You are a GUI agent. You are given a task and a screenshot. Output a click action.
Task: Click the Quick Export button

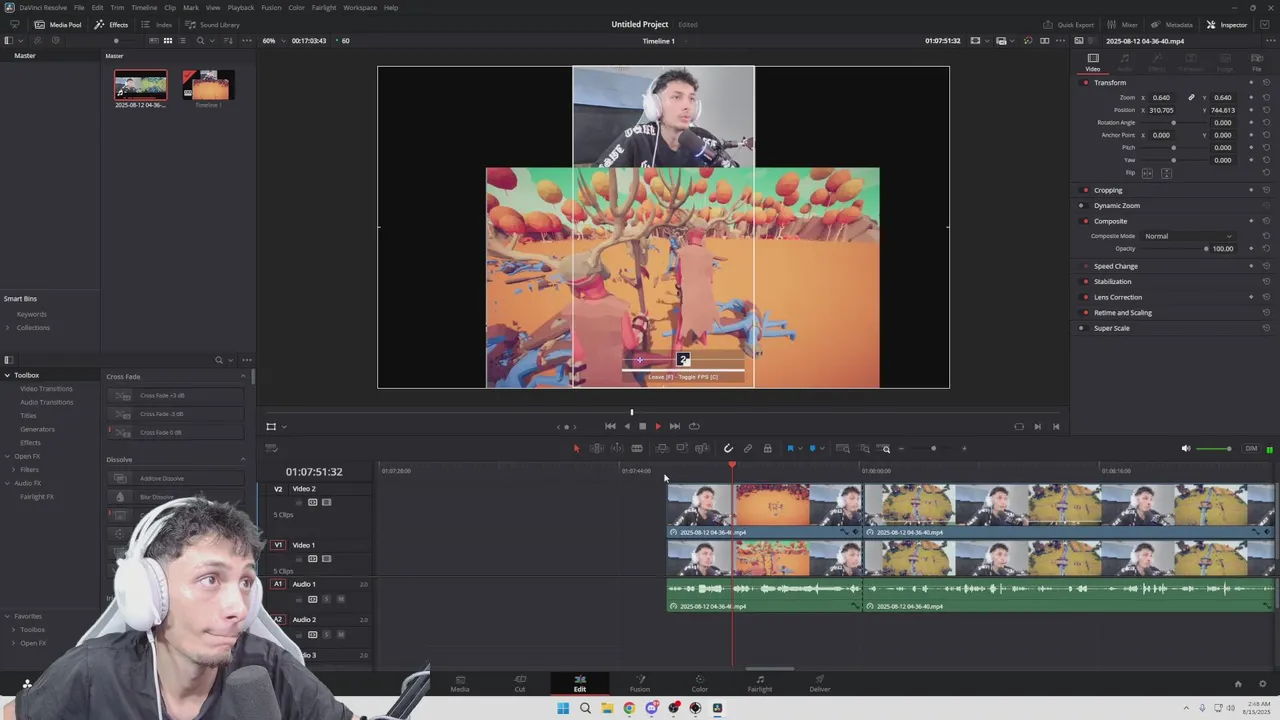1069,24
